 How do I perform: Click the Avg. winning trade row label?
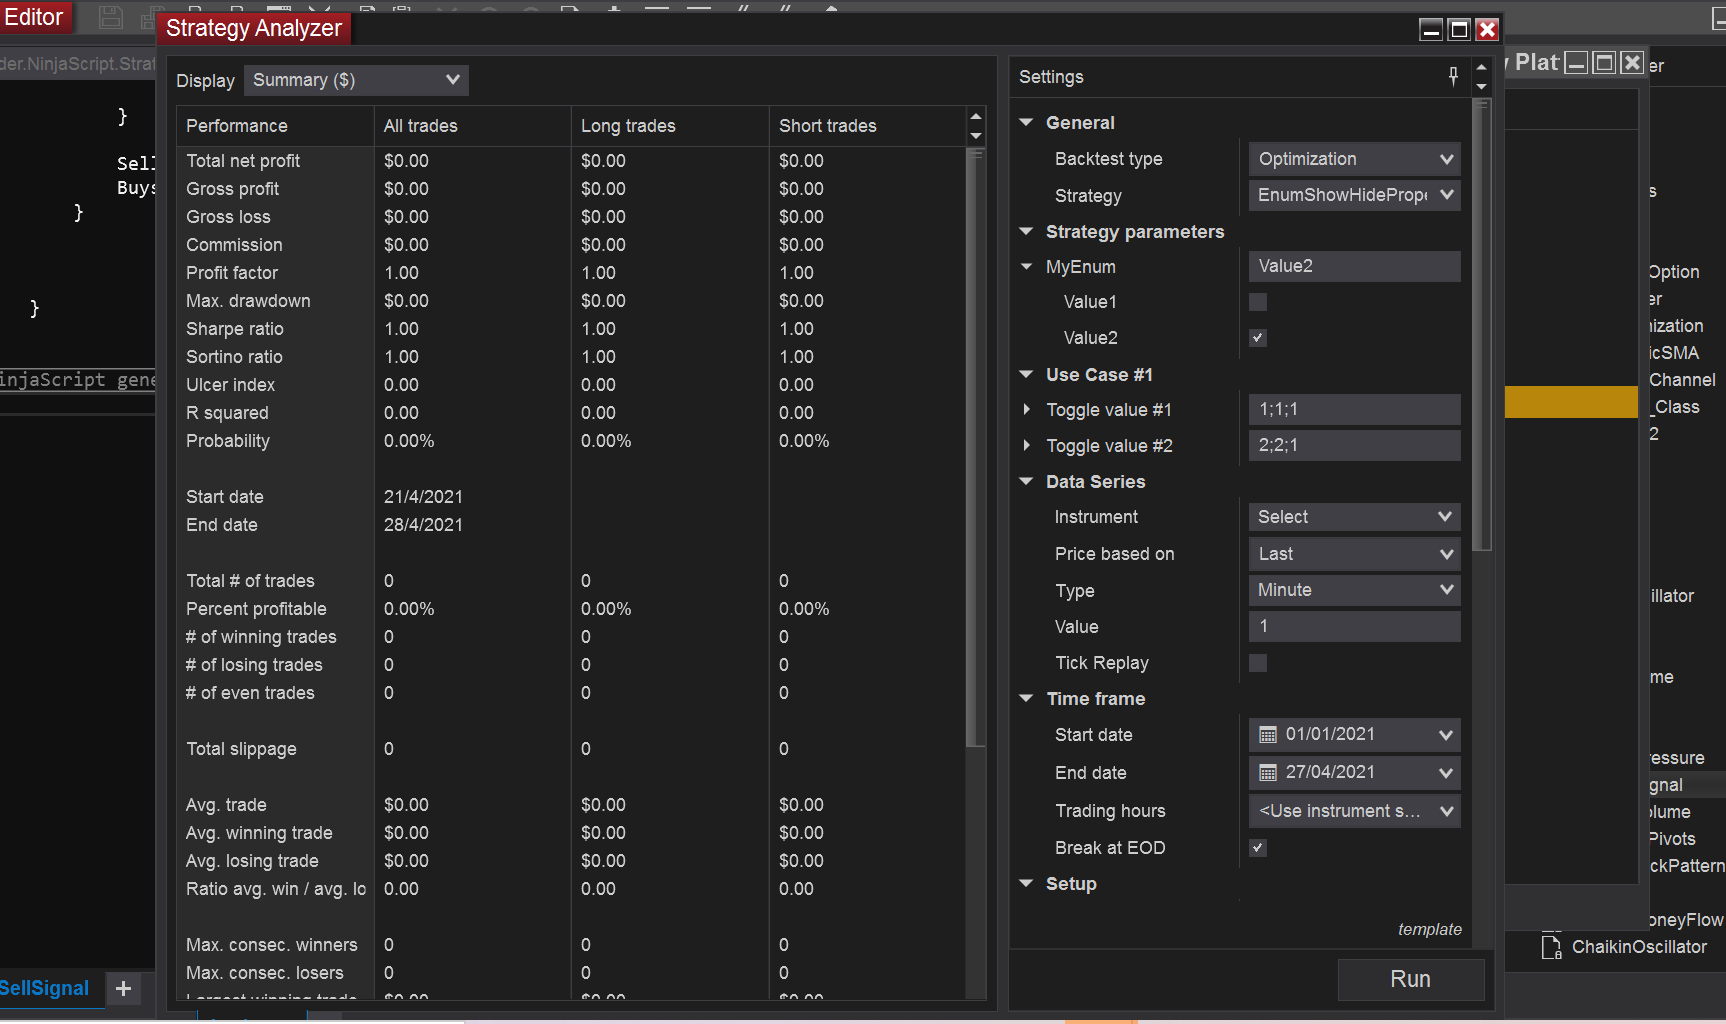pyautogui.click(x=259, y=833)
